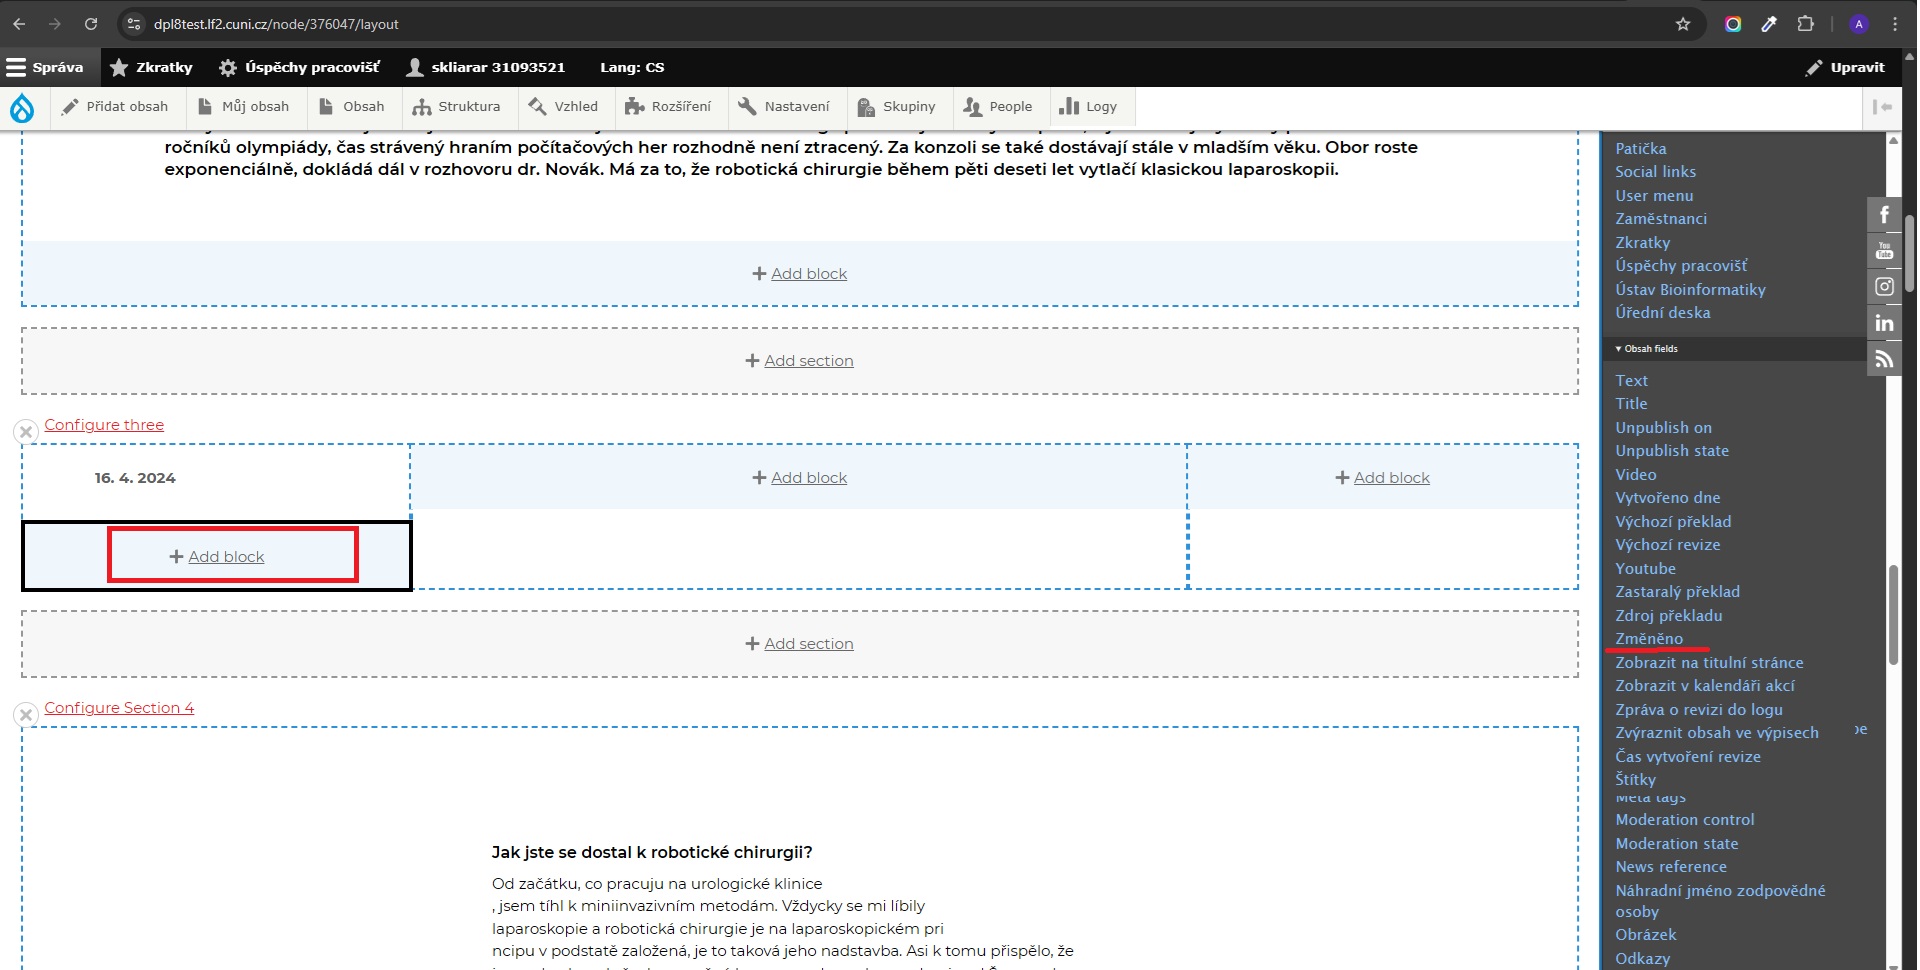Screen dimensions: 1920x970
Task: Go back to the previous browser page
Action: pos(19,24)
